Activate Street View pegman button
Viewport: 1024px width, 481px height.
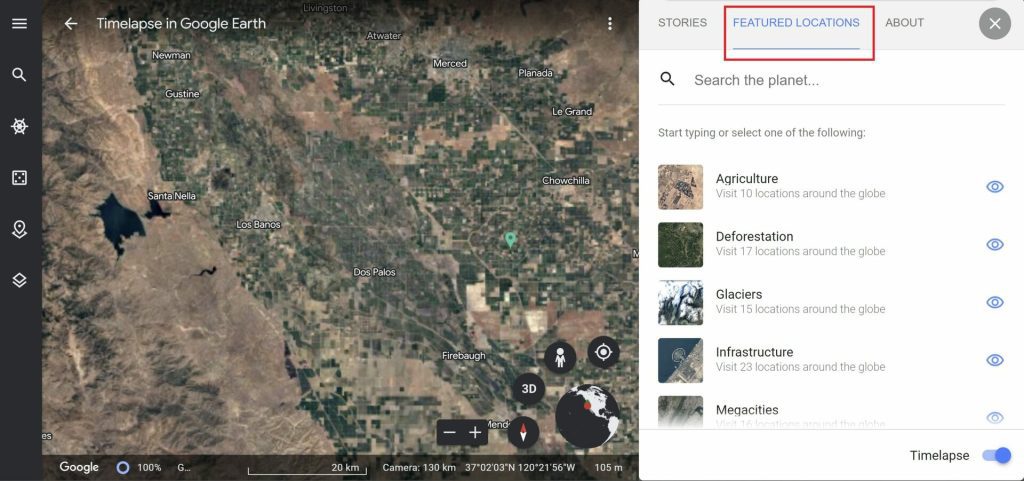click(x=560, y=358)
